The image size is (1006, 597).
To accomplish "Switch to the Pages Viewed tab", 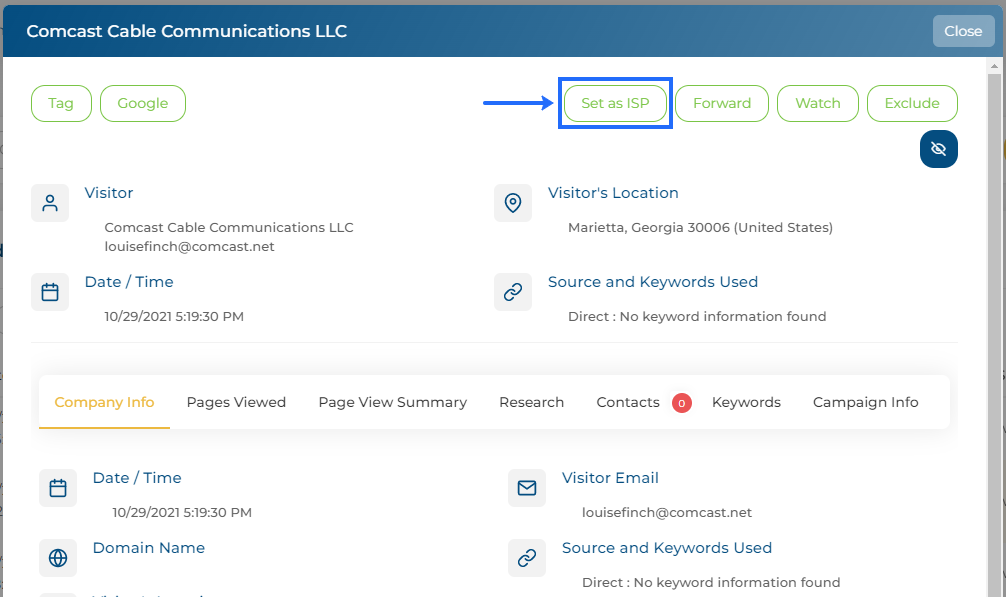I will point(236,402).
